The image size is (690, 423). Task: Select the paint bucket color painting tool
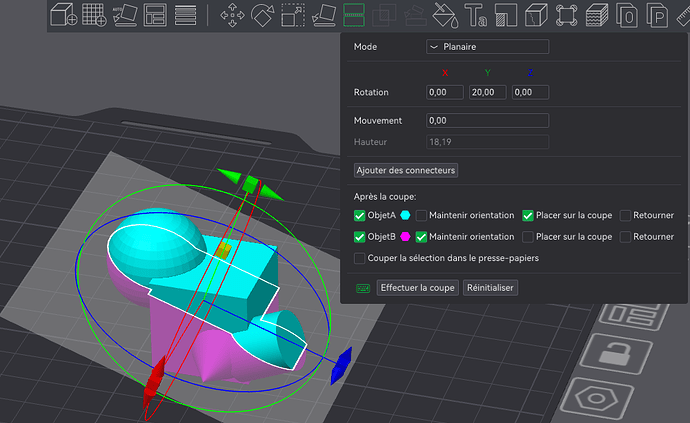445,15
